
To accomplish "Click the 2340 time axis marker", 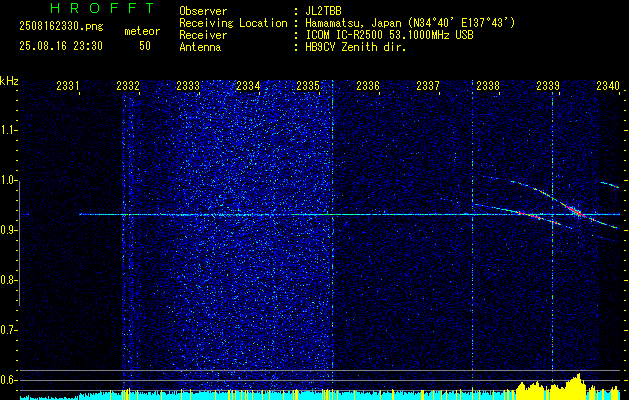I will [x=608, y=86].
